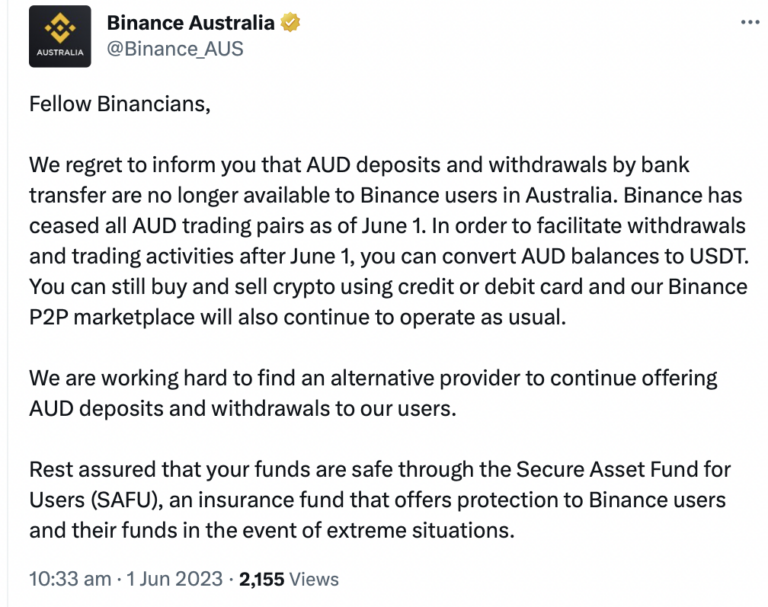Click the "Fellow Binancians," greeting line
This screenshot has height=607, width=768.
120,105
